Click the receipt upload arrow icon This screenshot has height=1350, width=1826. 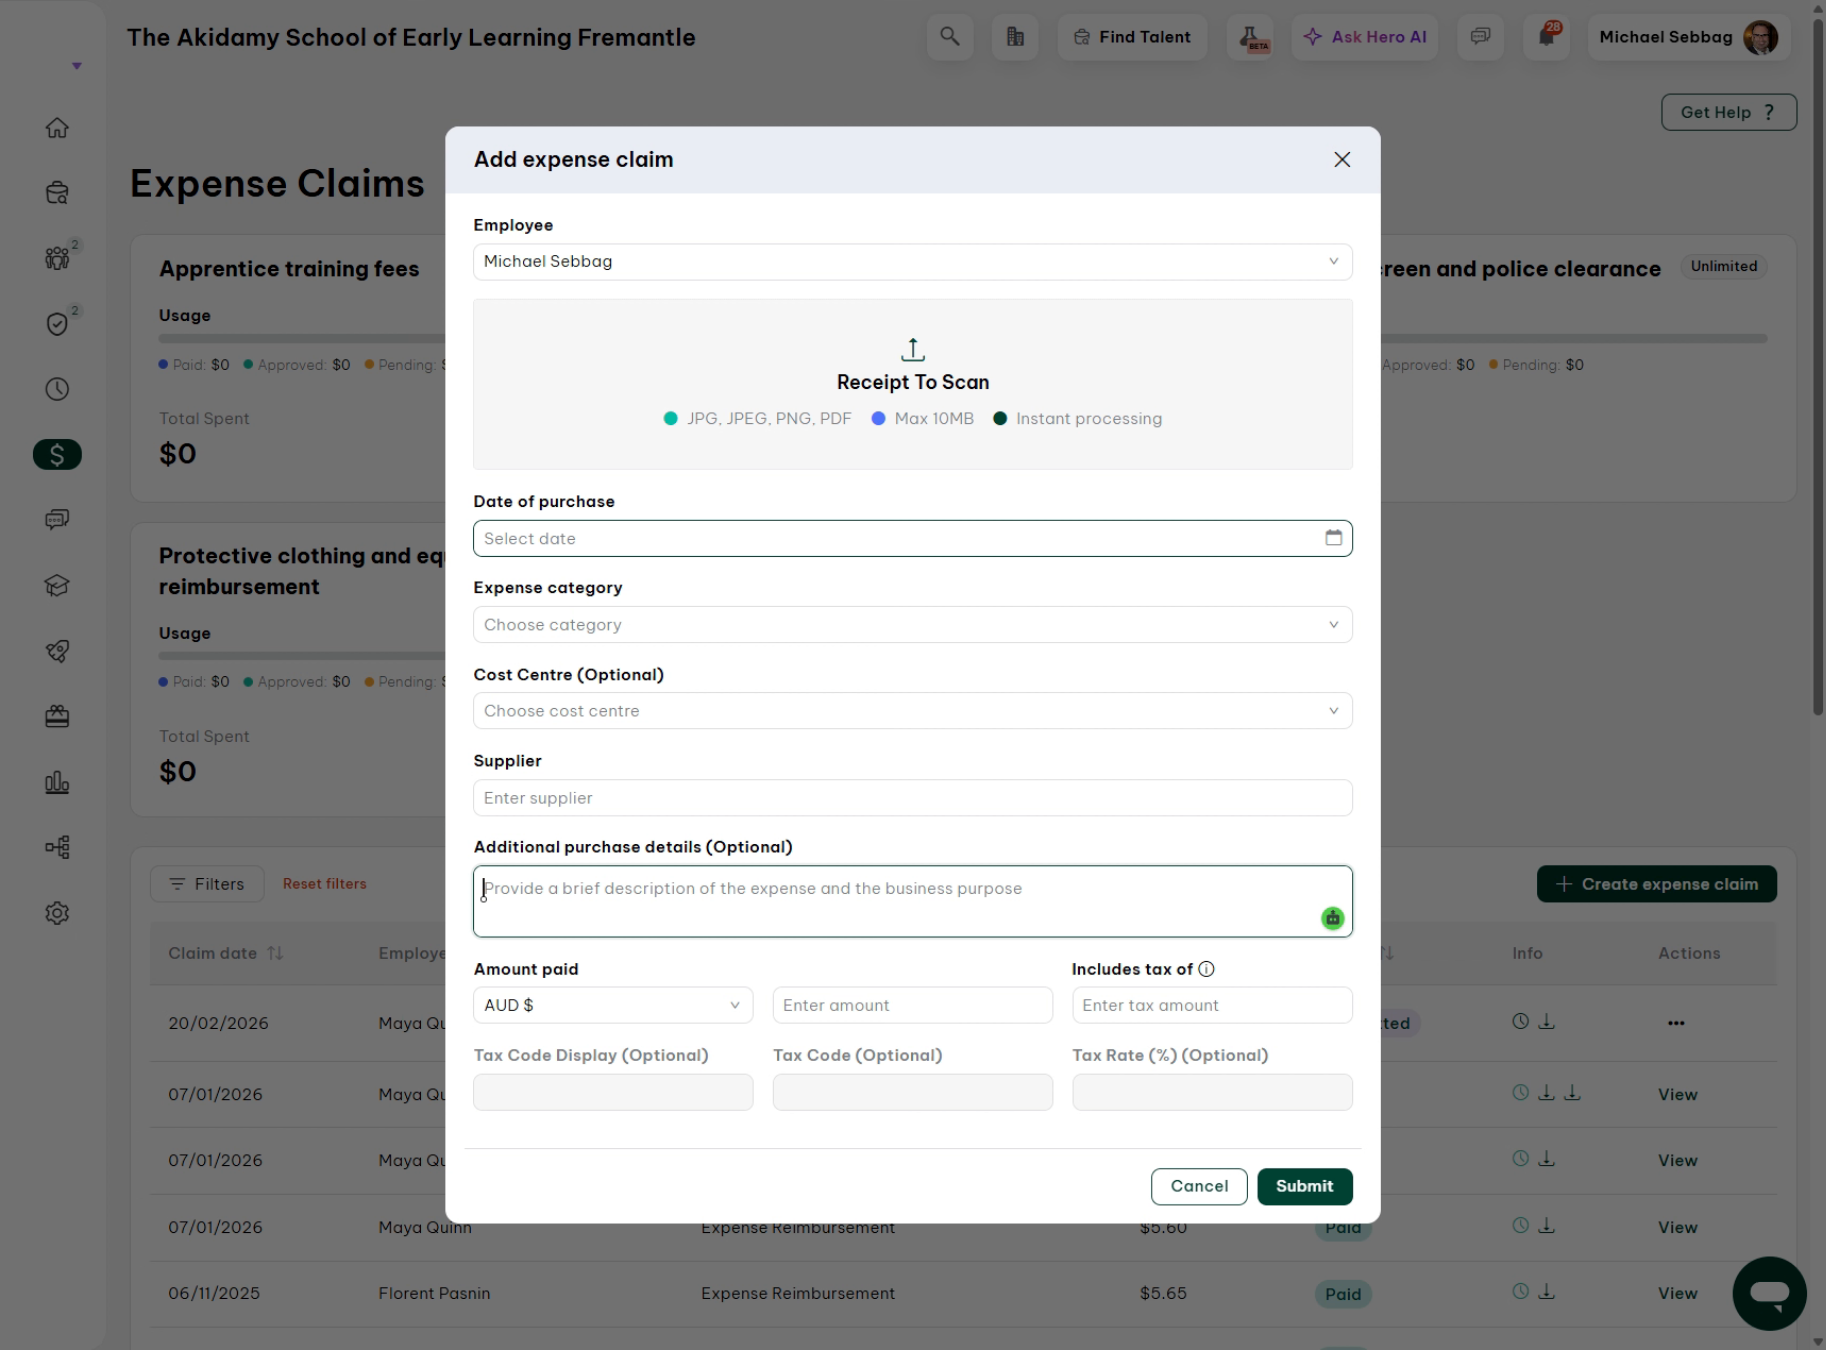coord(913,349)
